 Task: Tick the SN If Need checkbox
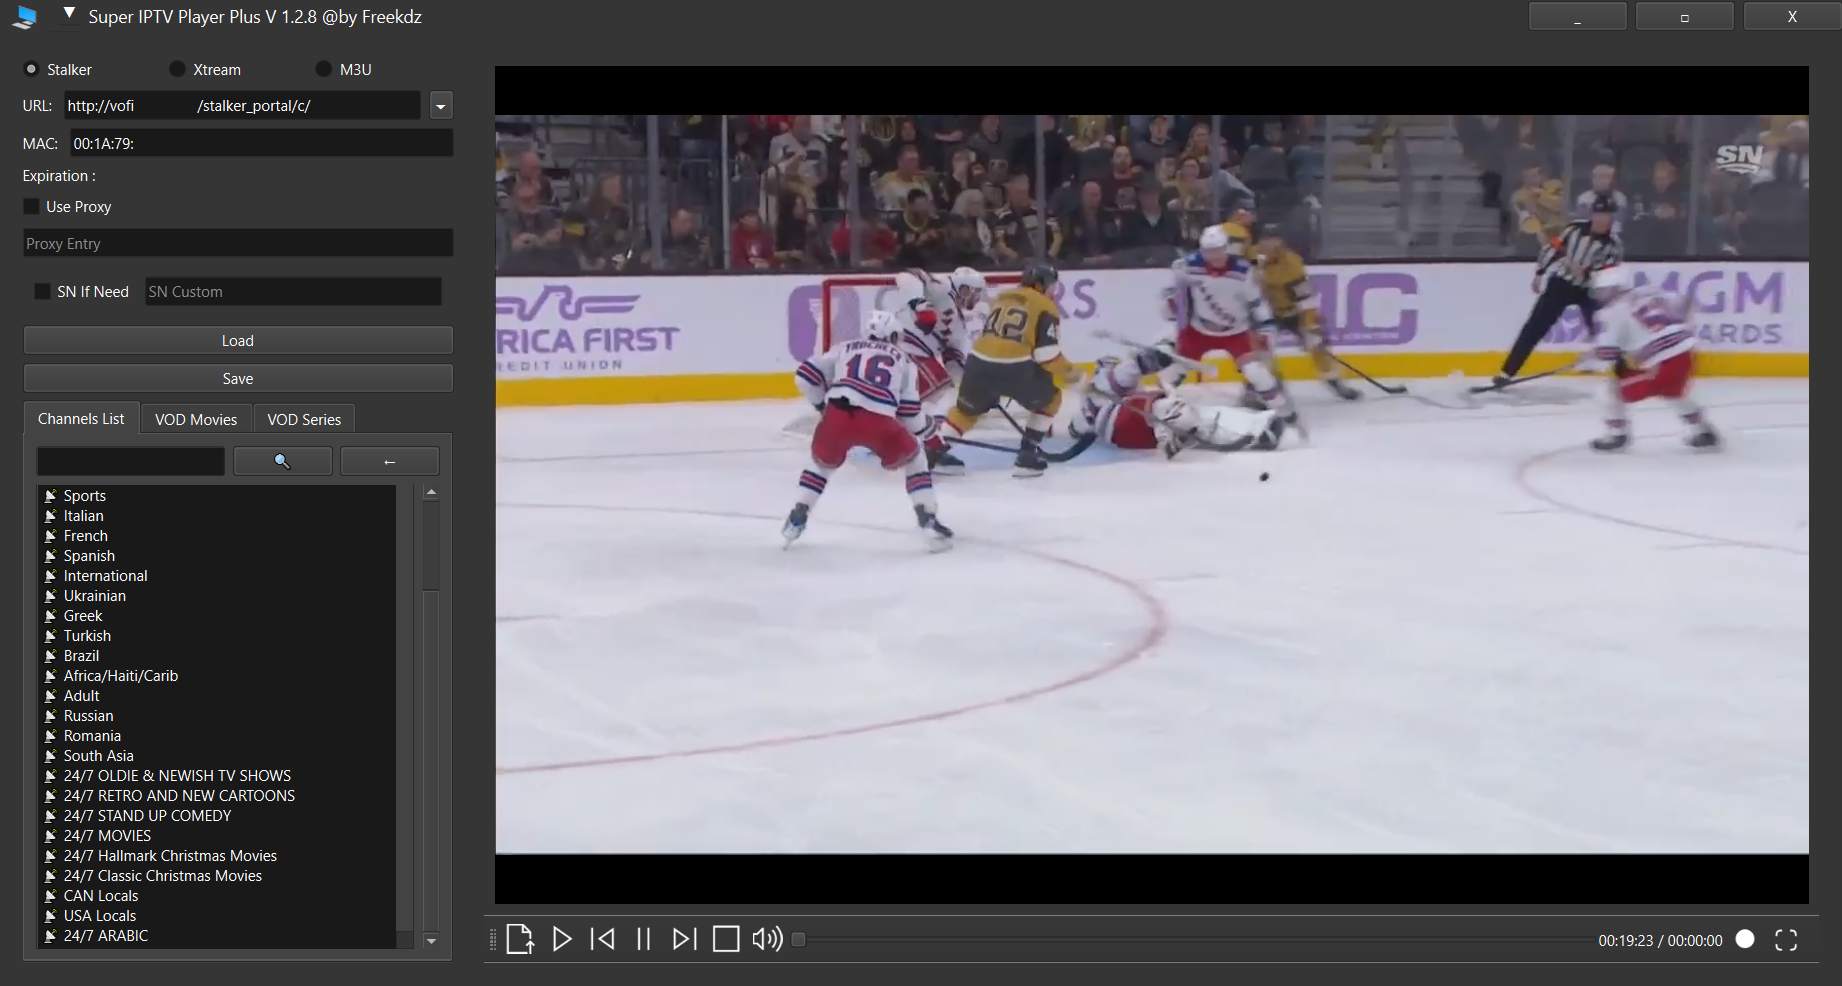point(42,291)
